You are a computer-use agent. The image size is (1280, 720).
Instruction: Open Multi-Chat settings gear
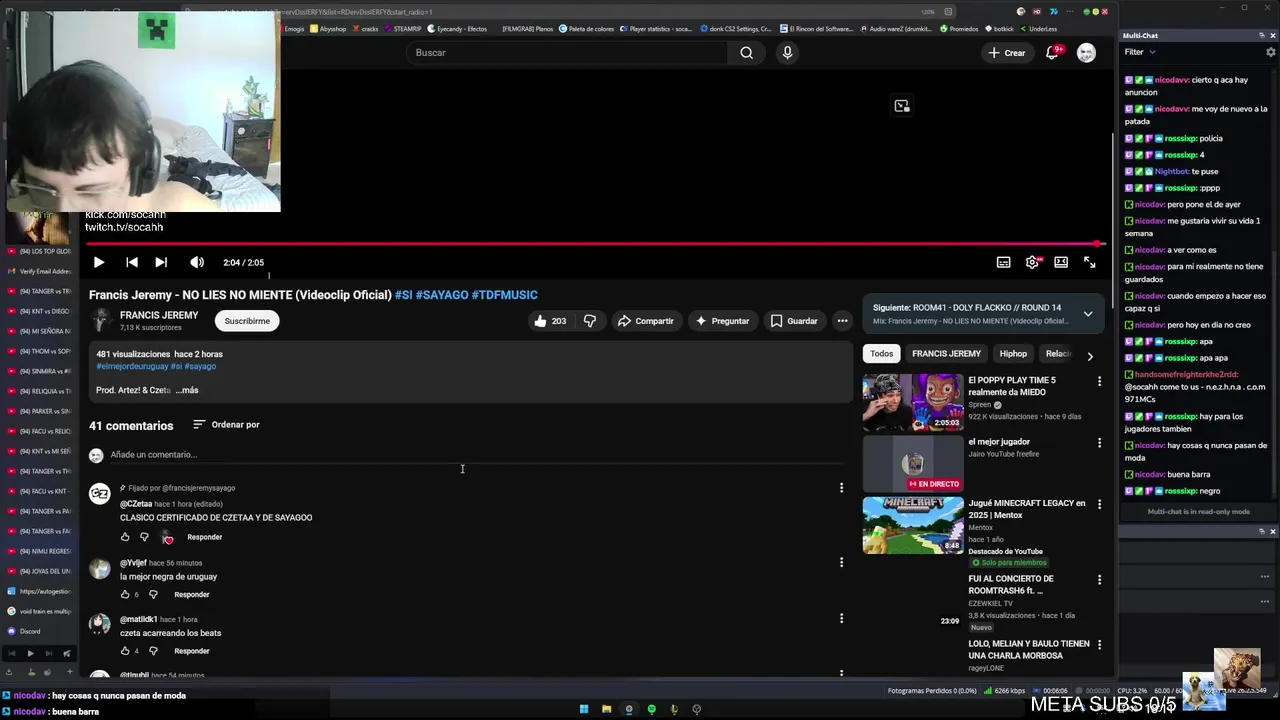pyautogui.click(x=1271, y=52)
